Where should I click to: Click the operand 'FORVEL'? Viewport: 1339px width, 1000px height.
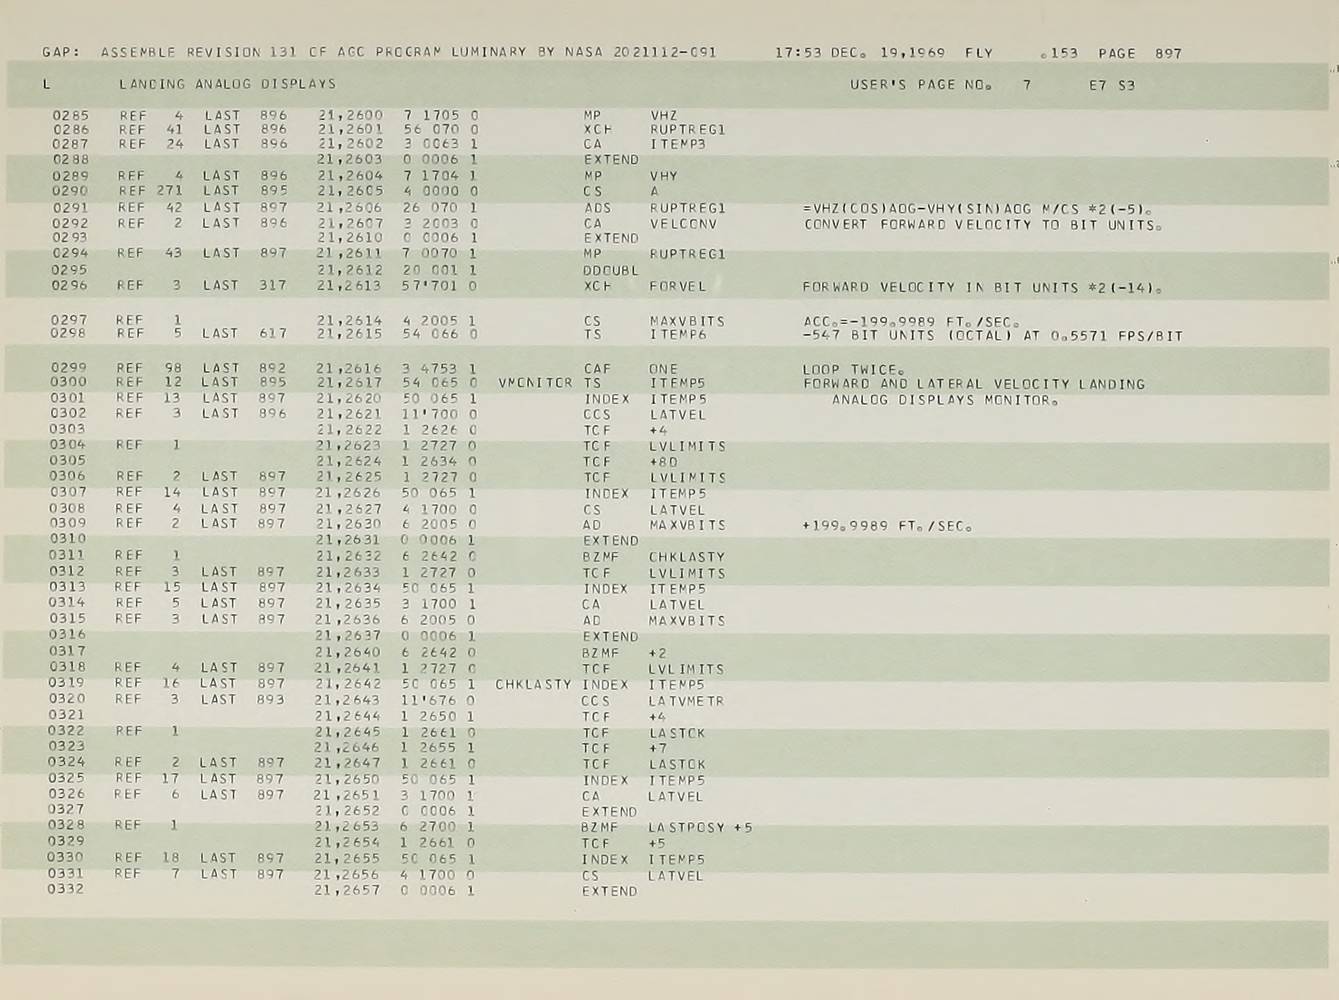(677, 286)
